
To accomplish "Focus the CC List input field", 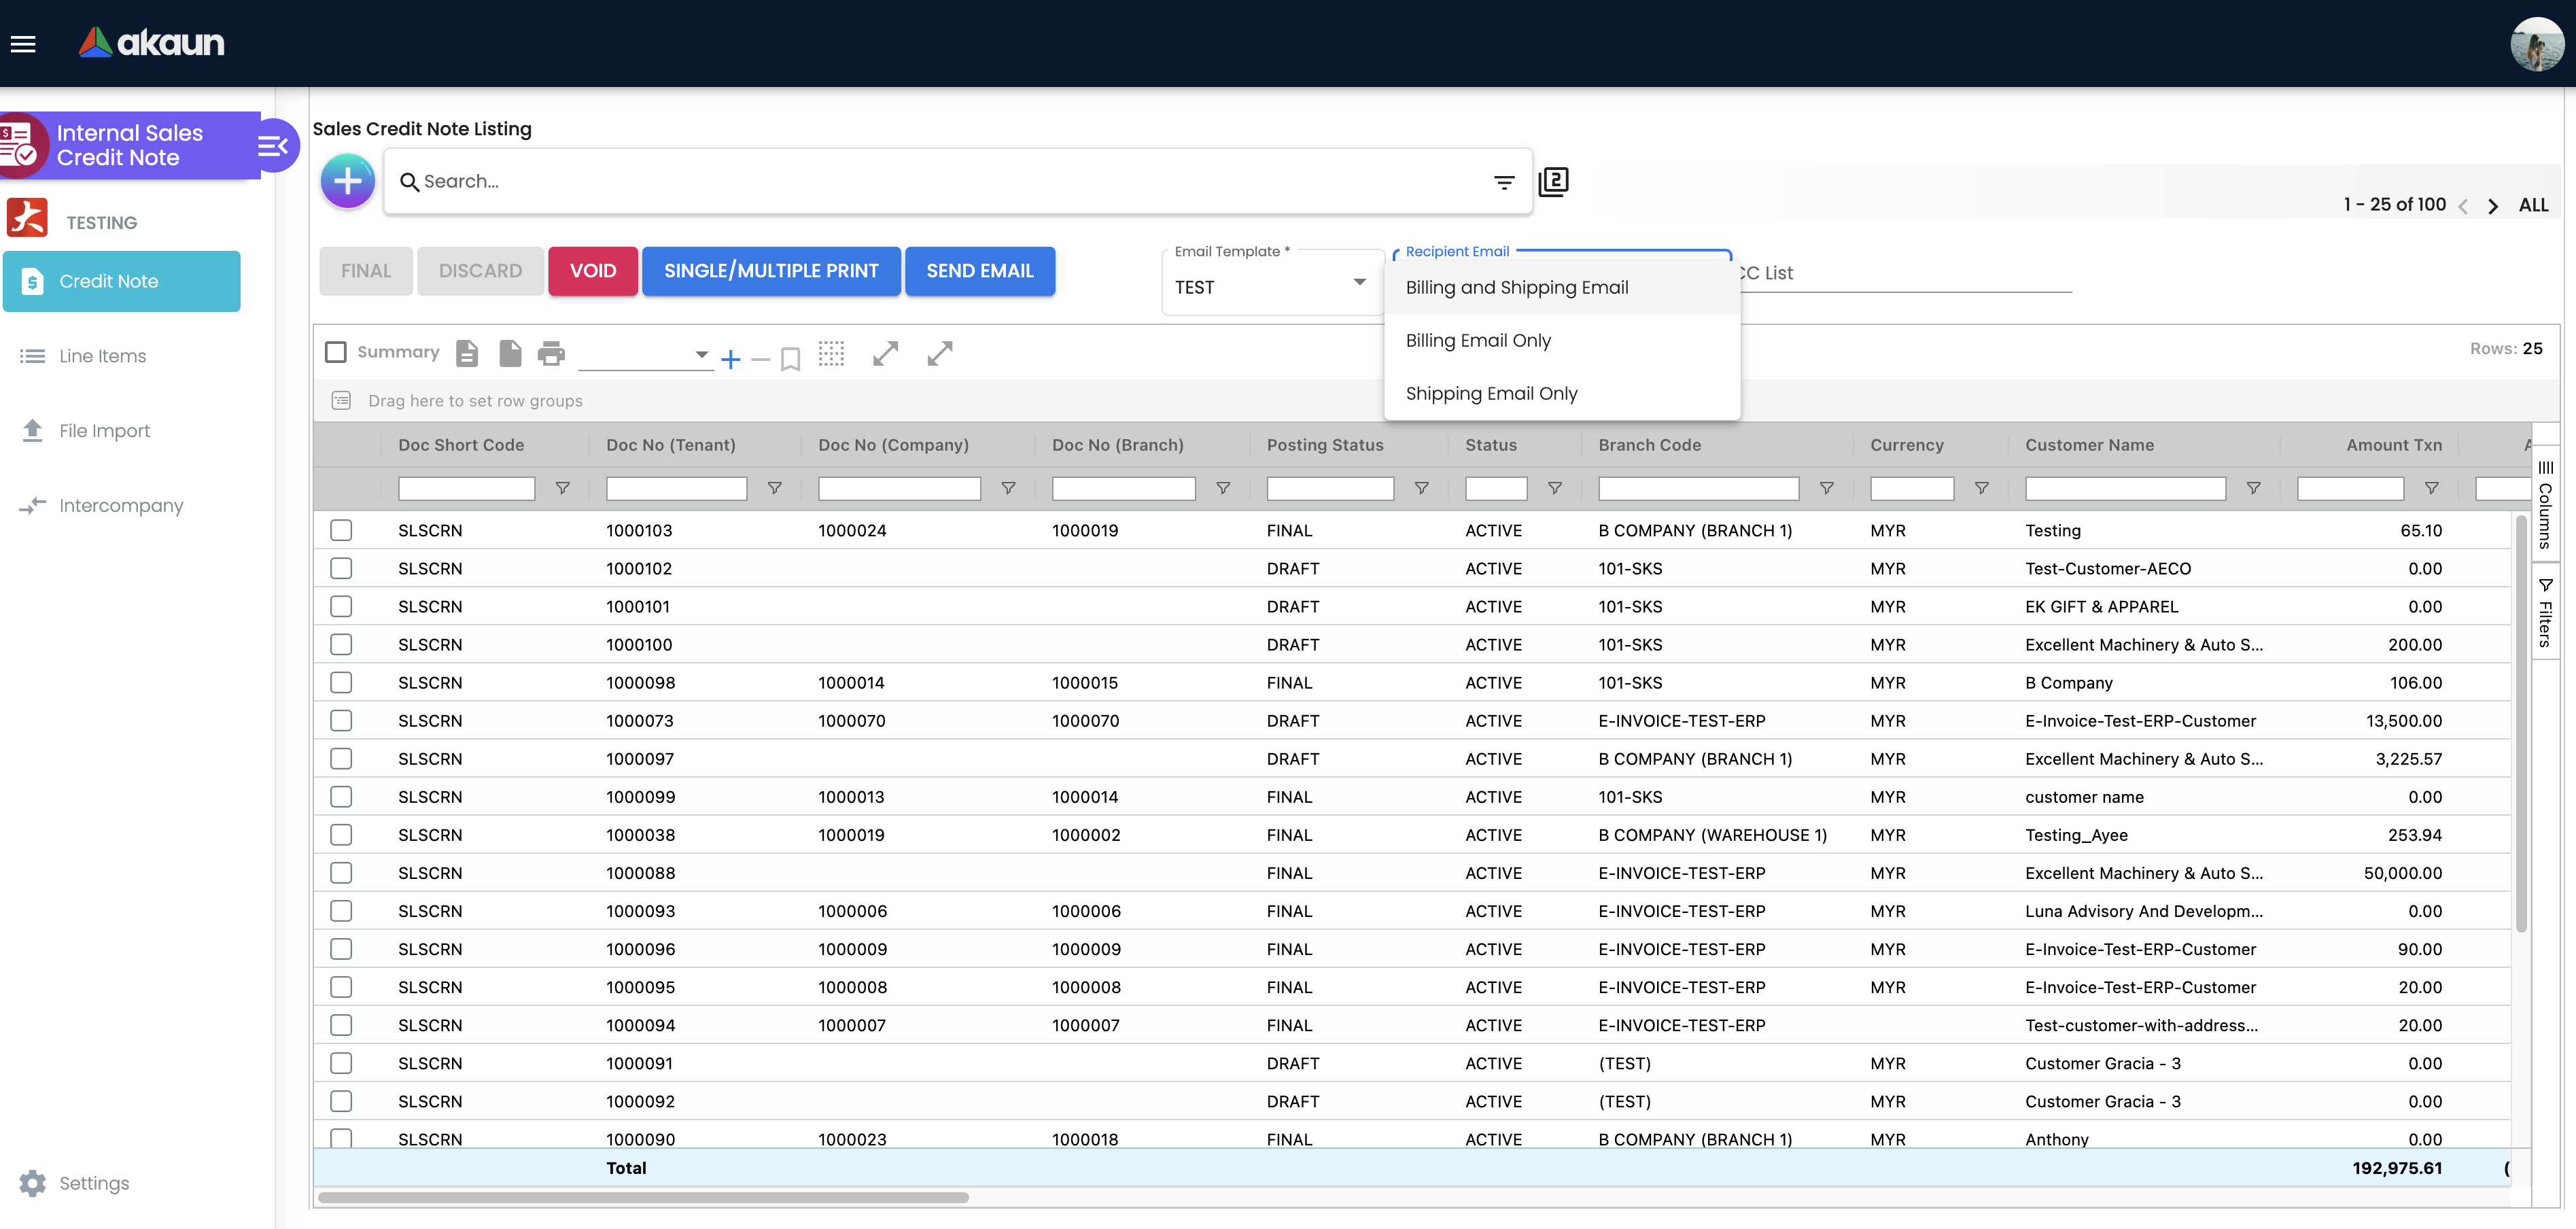I will click(1906, 273).
